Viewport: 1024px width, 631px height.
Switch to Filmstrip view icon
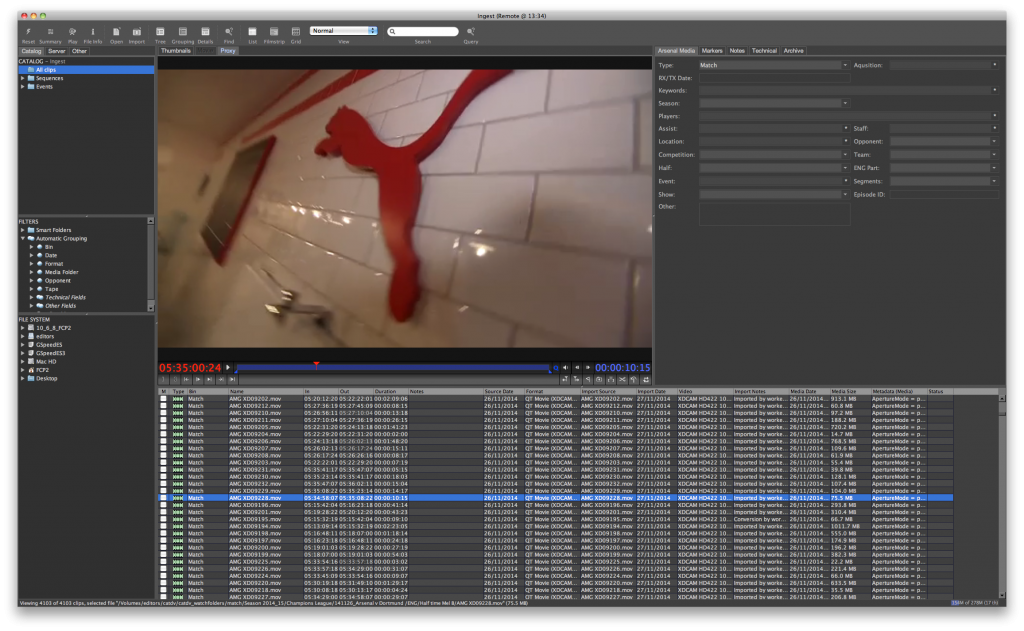coord(274,32)
